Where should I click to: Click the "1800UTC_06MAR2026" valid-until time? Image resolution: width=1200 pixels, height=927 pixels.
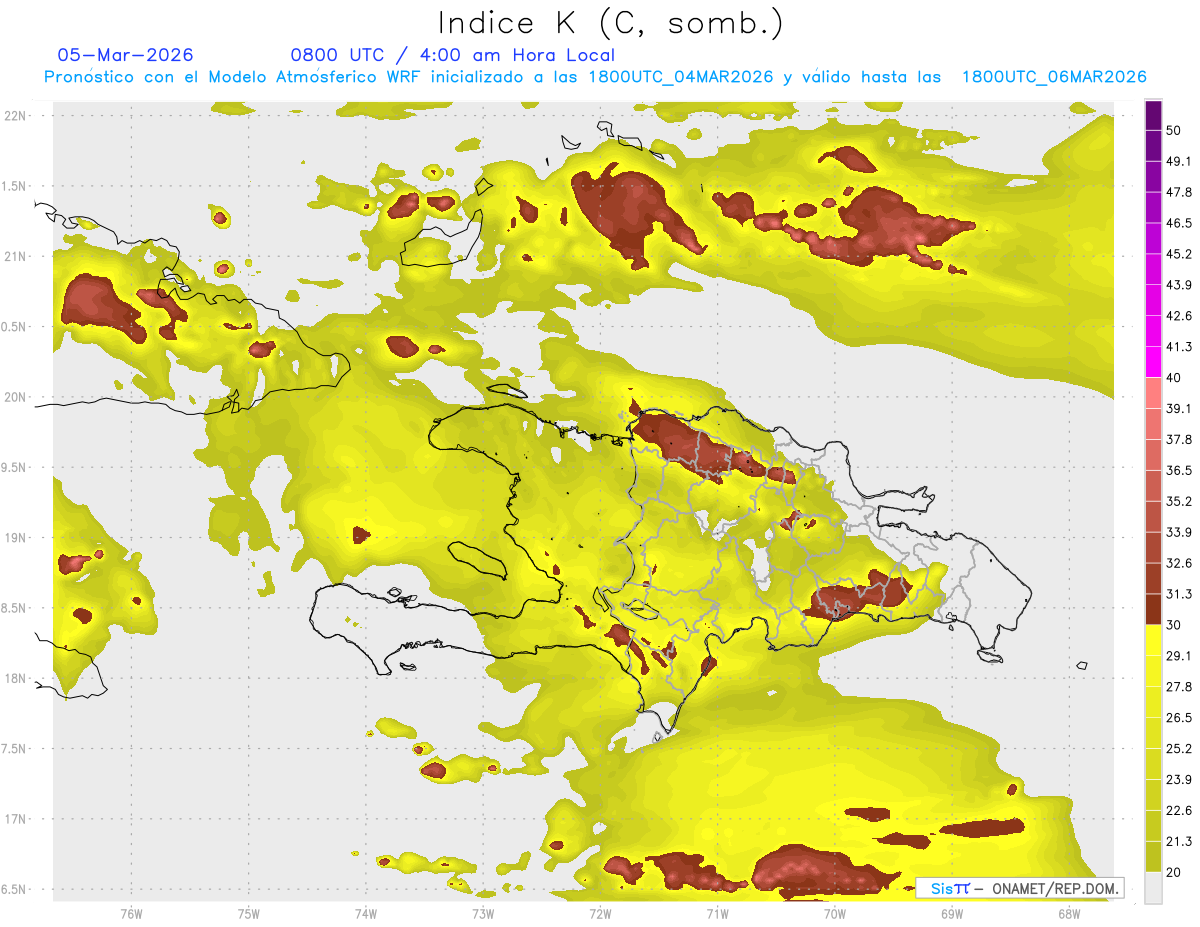[1054, 77]
